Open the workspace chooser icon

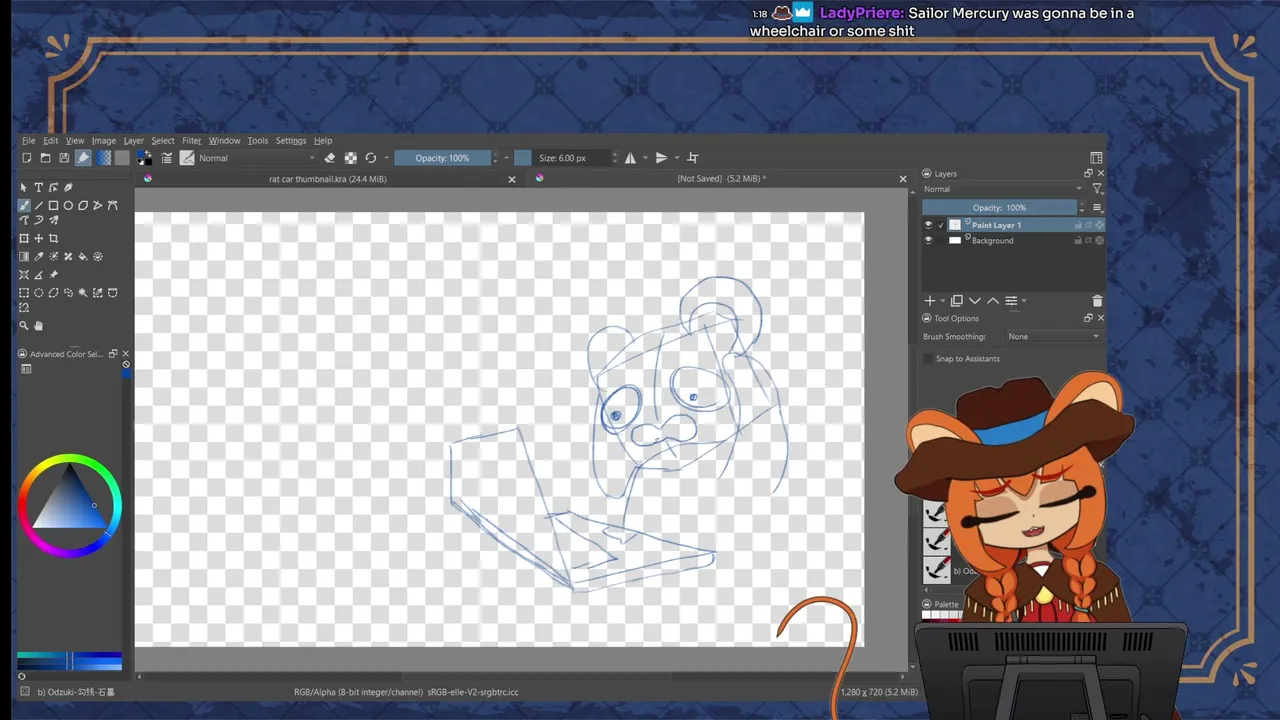click(x=1097, y=158)
